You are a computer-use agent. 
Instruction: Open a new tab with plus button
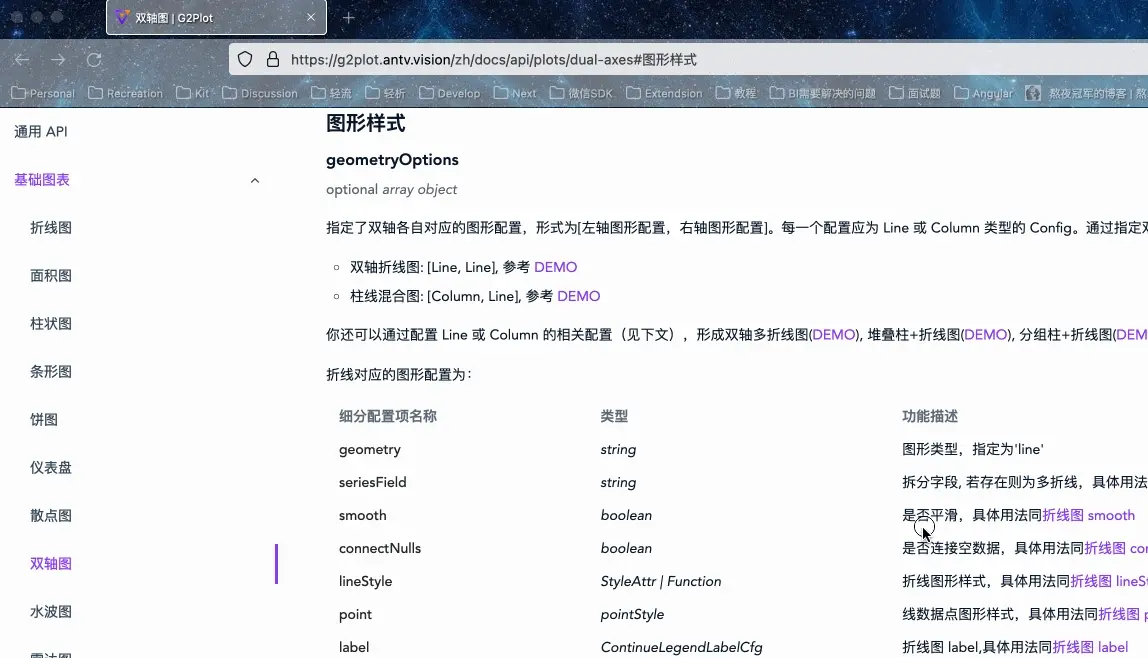[348, 18]
